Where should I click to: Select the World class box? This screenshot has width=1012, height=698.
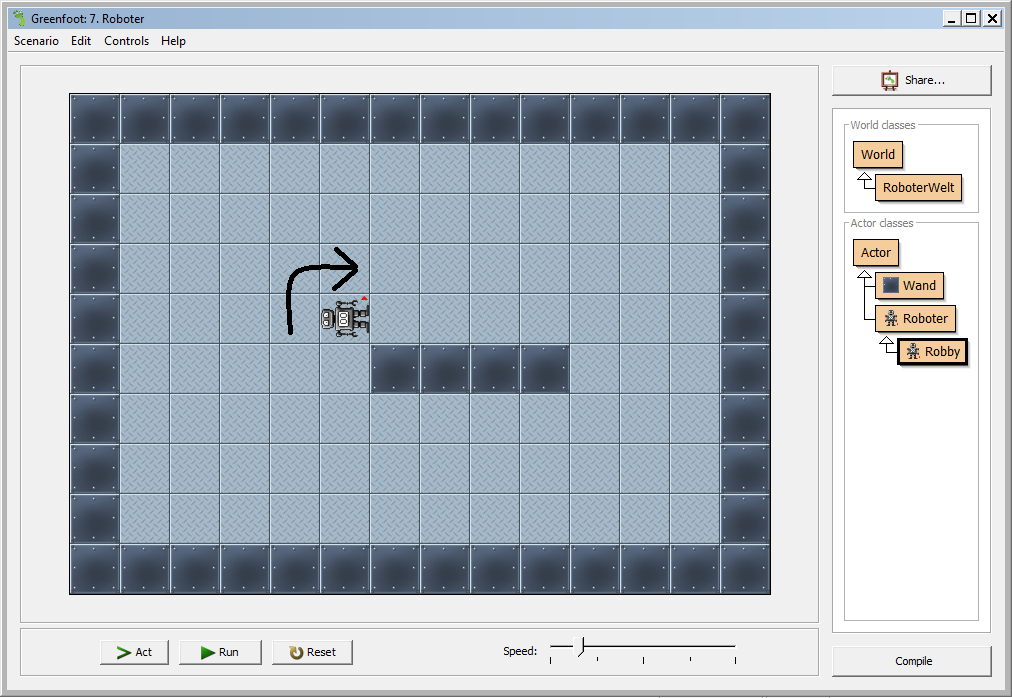click(877, 154)
